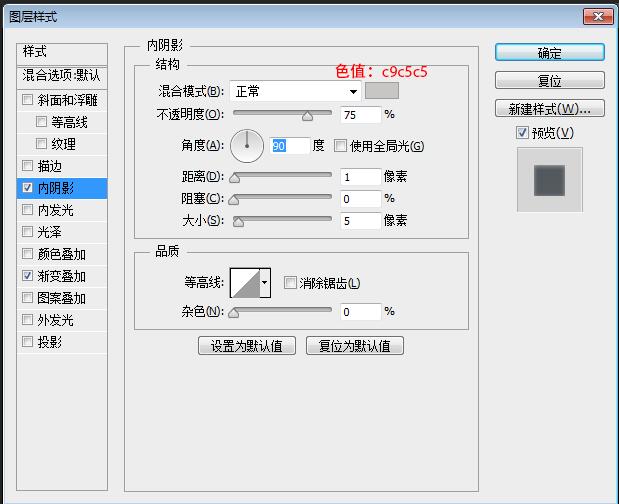Click the 大小 size slider handle
Image resolution: width=619 pixels, height=504 pixels.
click(238, 222)
